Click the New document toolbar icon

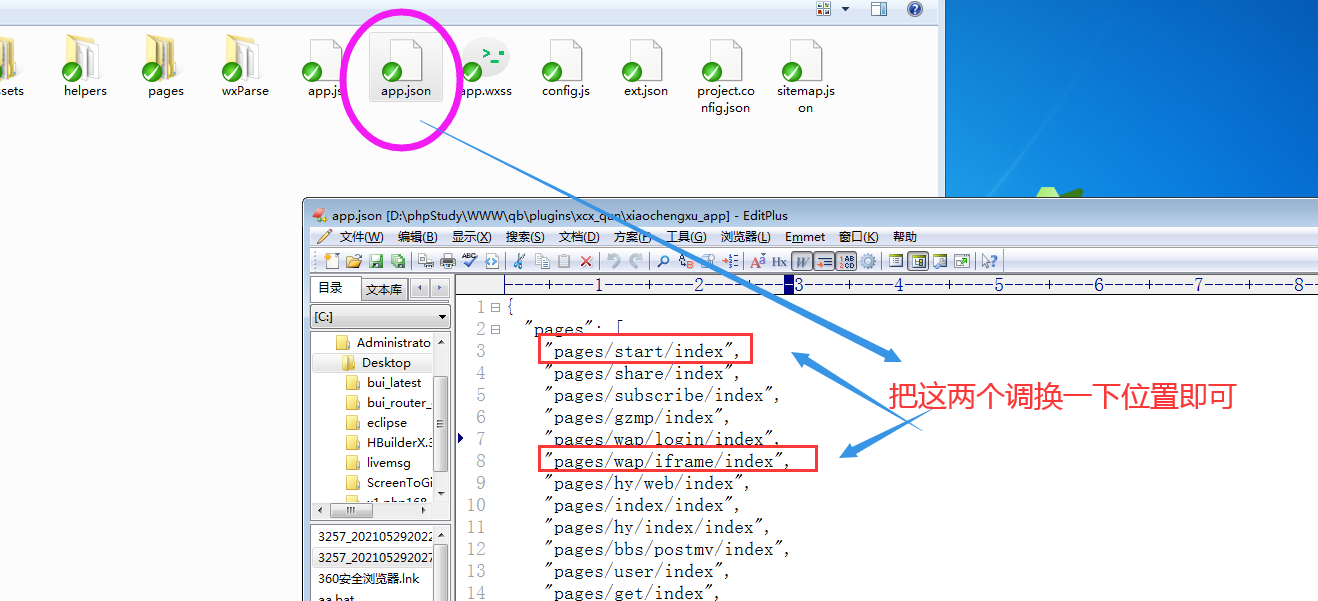tap(332, 261)
